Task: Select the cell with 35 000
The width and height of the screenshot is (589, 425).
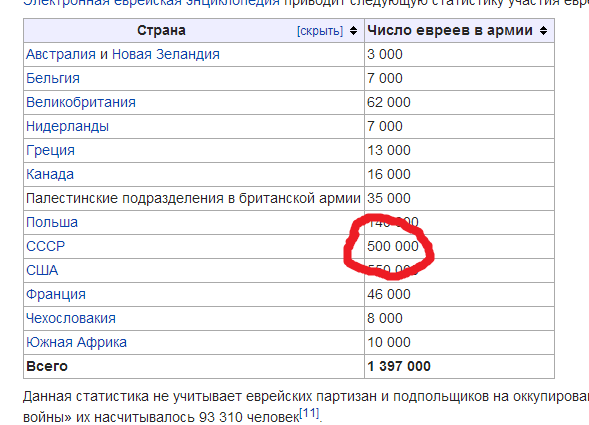Action: [x=459, y=198]
